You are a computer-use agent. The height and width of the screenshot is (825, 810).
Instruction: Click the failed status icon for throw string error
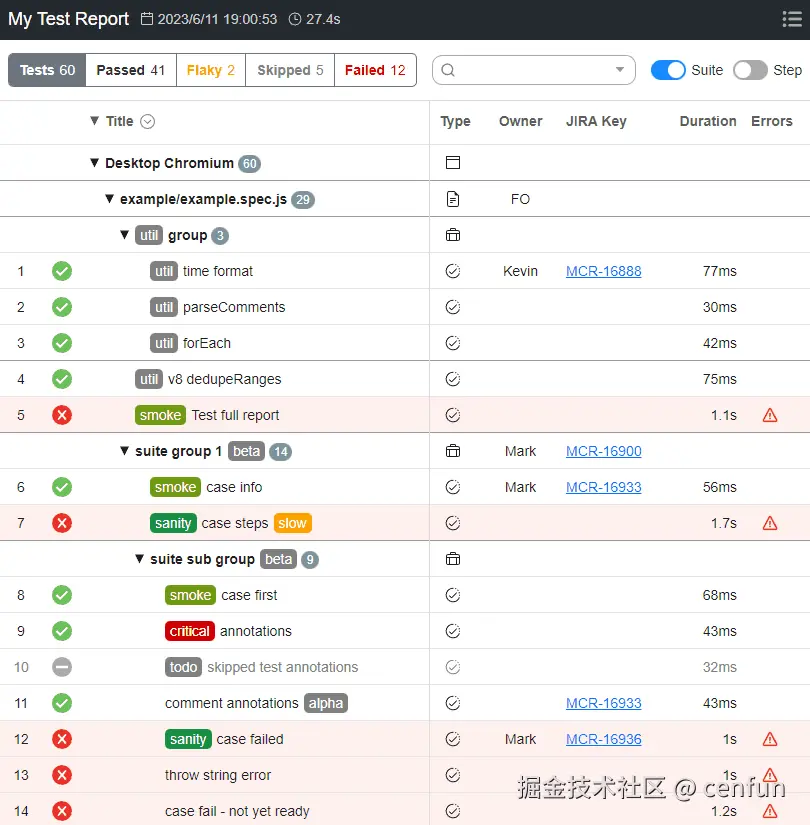click(62, 775)
